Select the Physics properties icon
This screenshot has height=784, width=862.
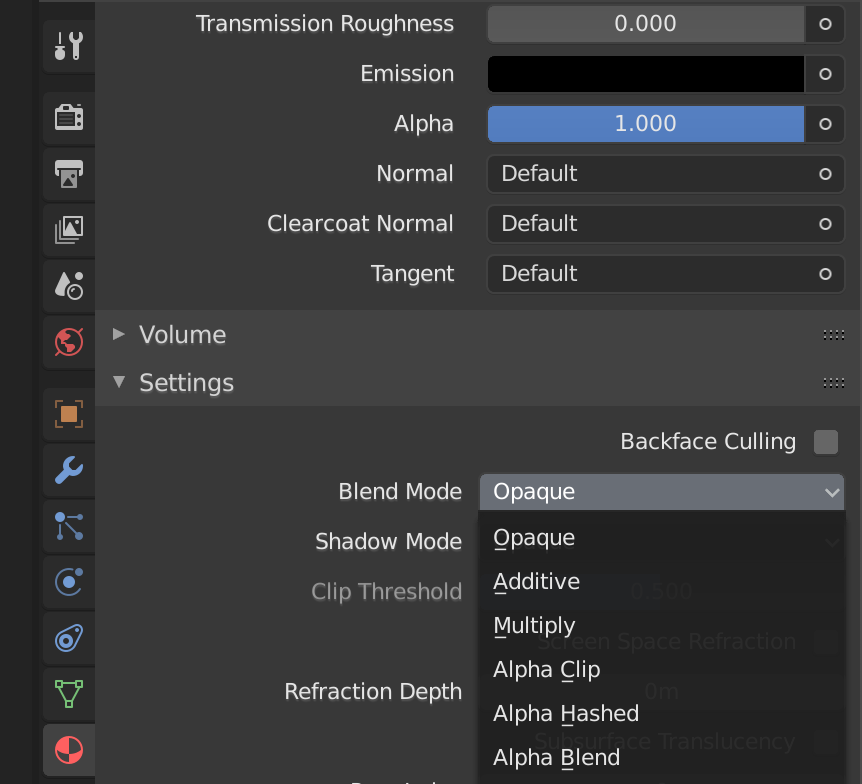68,581
